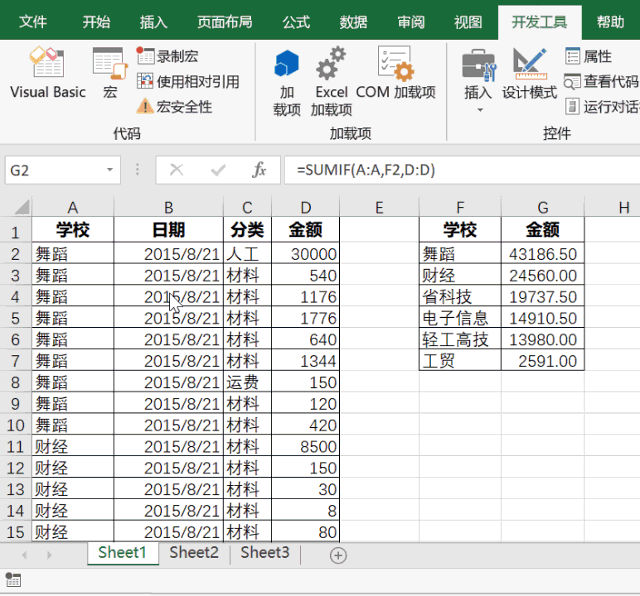This screenshot has height=596, width=640.
Task: Cancel formula entry with X button
Action: (176, 170)
